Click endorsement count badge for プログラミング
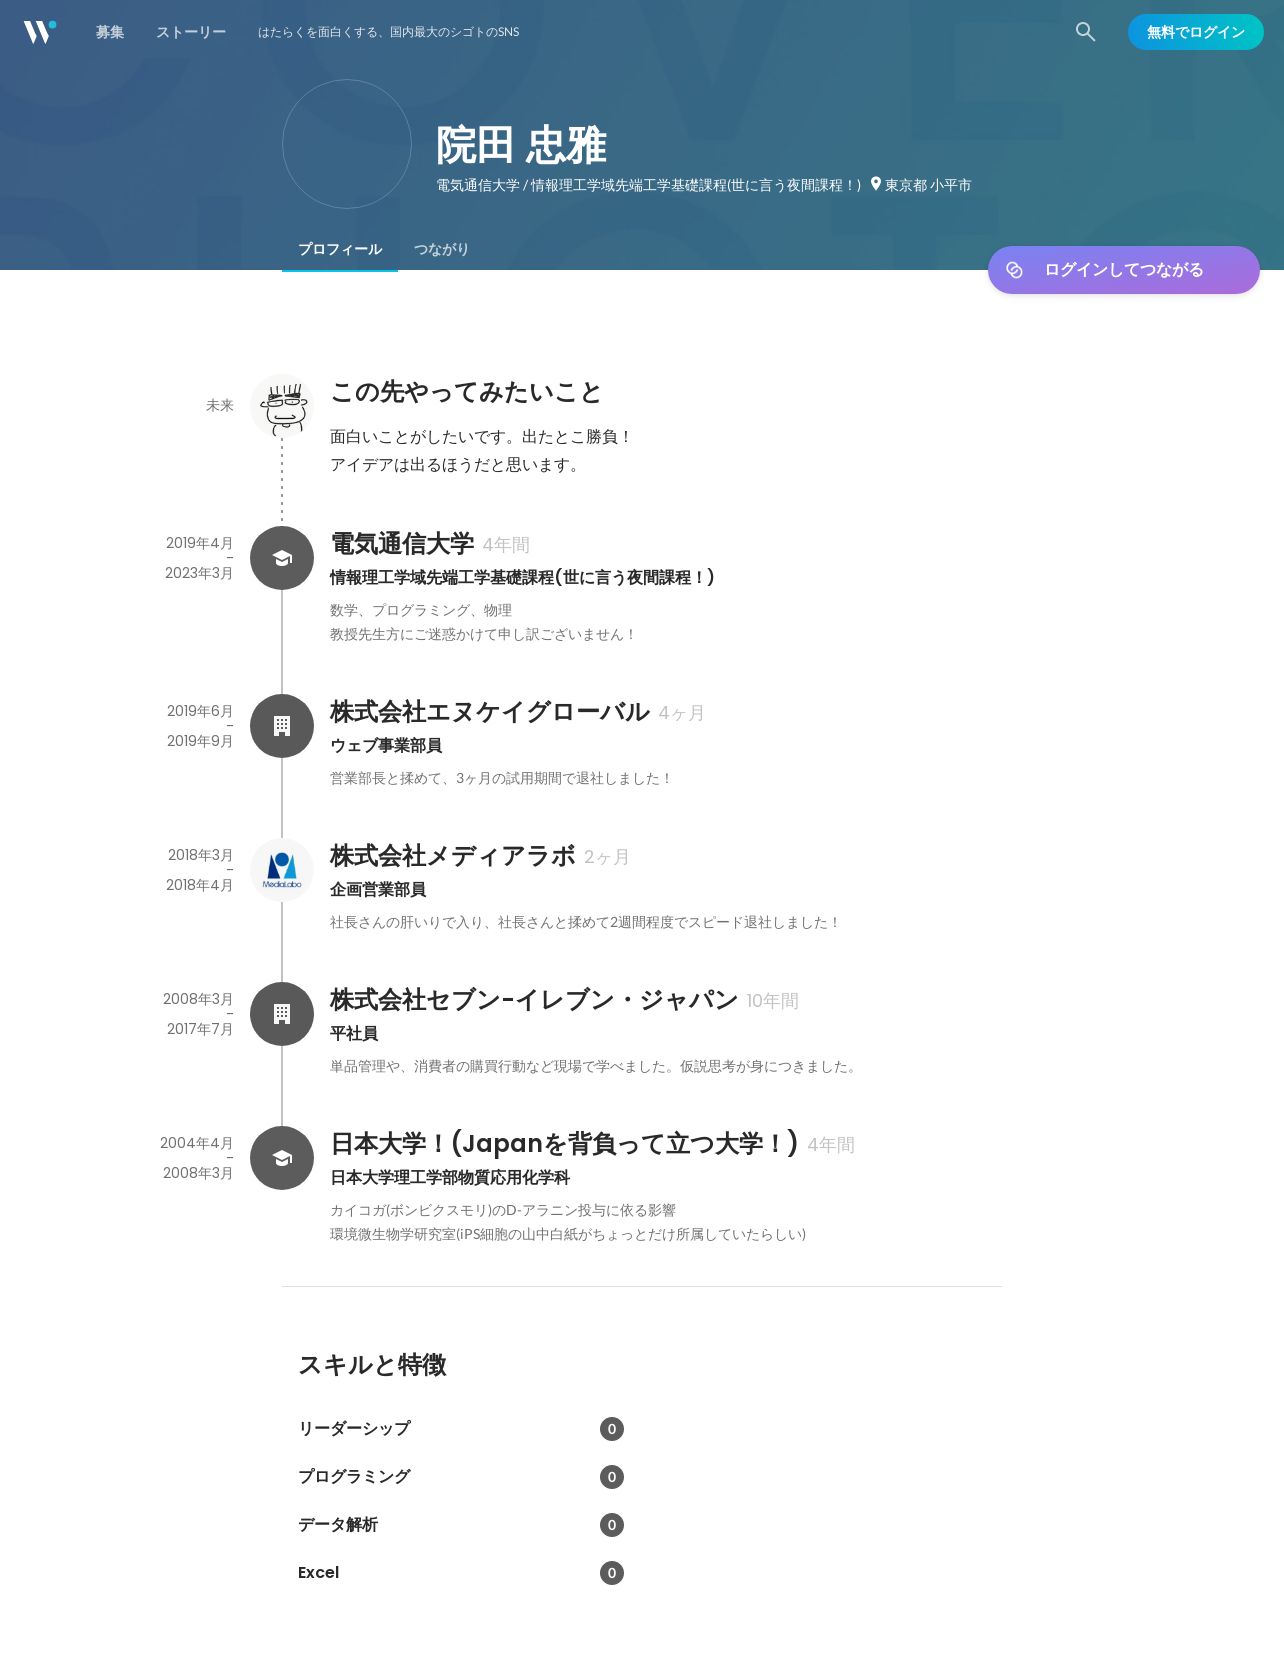Viewport: 1284px width, 1653px height. point(612,1477)
